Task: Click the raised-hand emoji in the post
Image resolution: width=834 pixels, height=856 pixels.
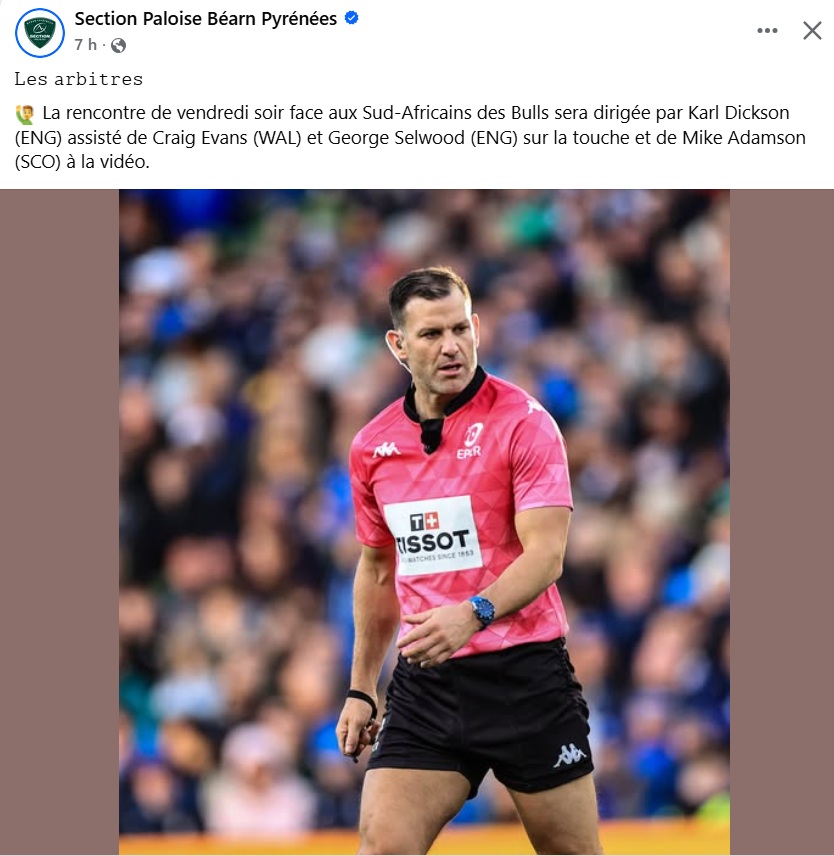Action: (25, 114)
